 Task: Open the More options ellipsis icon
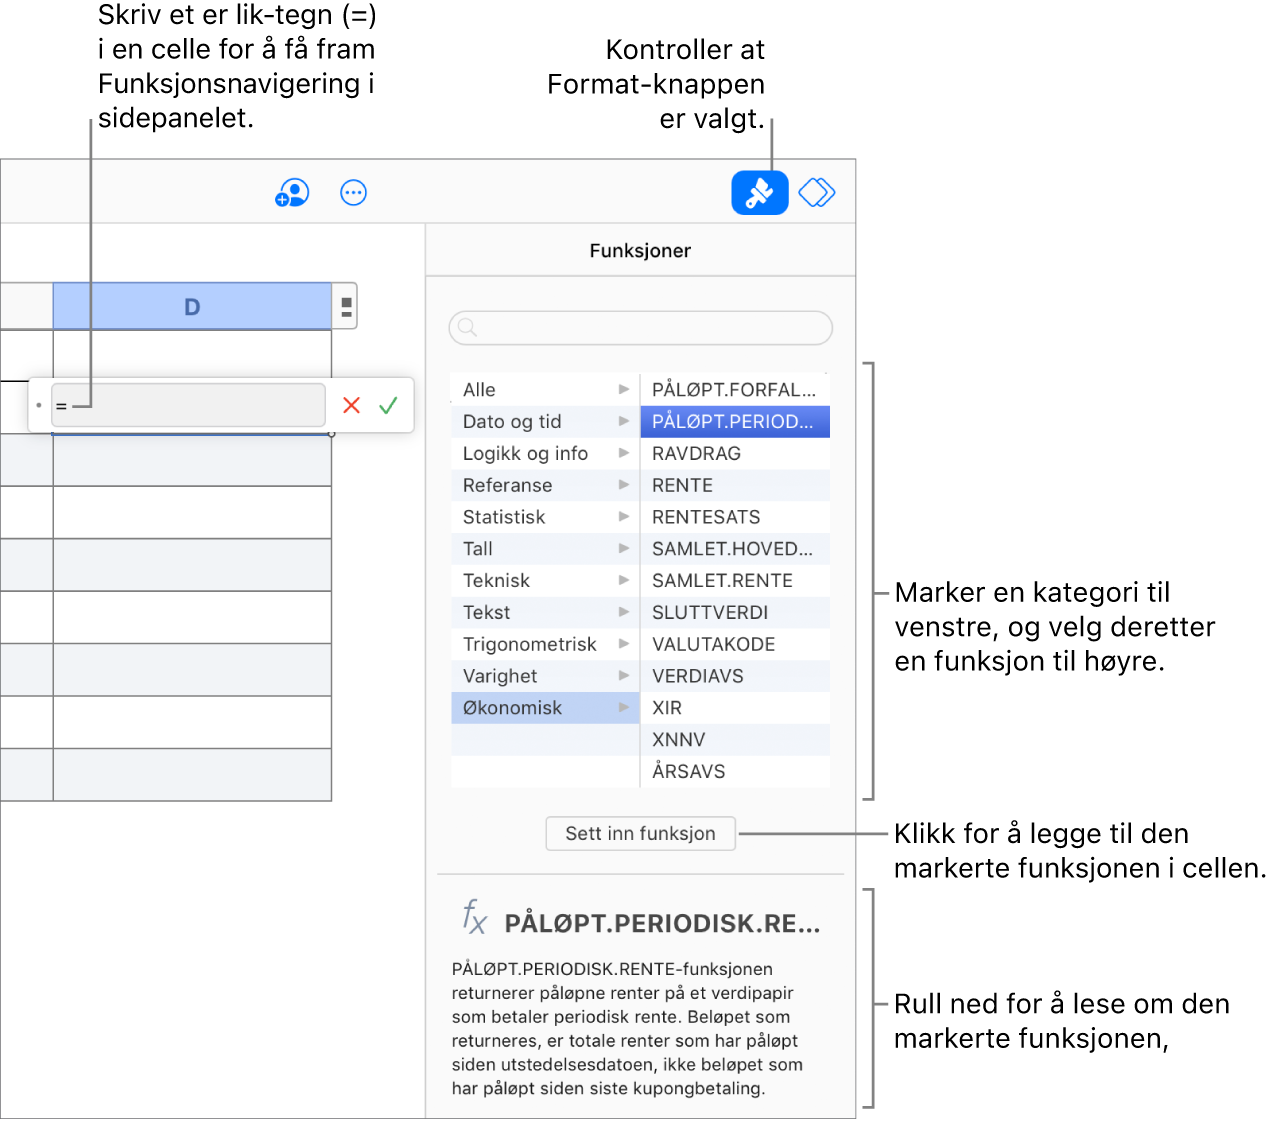tap(353, 192)
